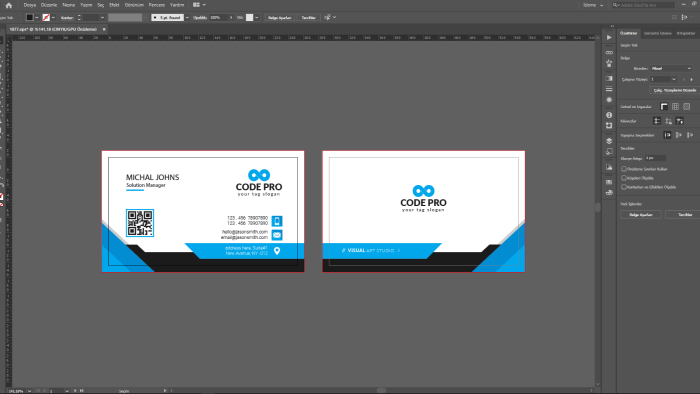Open the Asset Export icon below Layers
The width and height of the screenshot is (700, 394).
coord(609,152)
